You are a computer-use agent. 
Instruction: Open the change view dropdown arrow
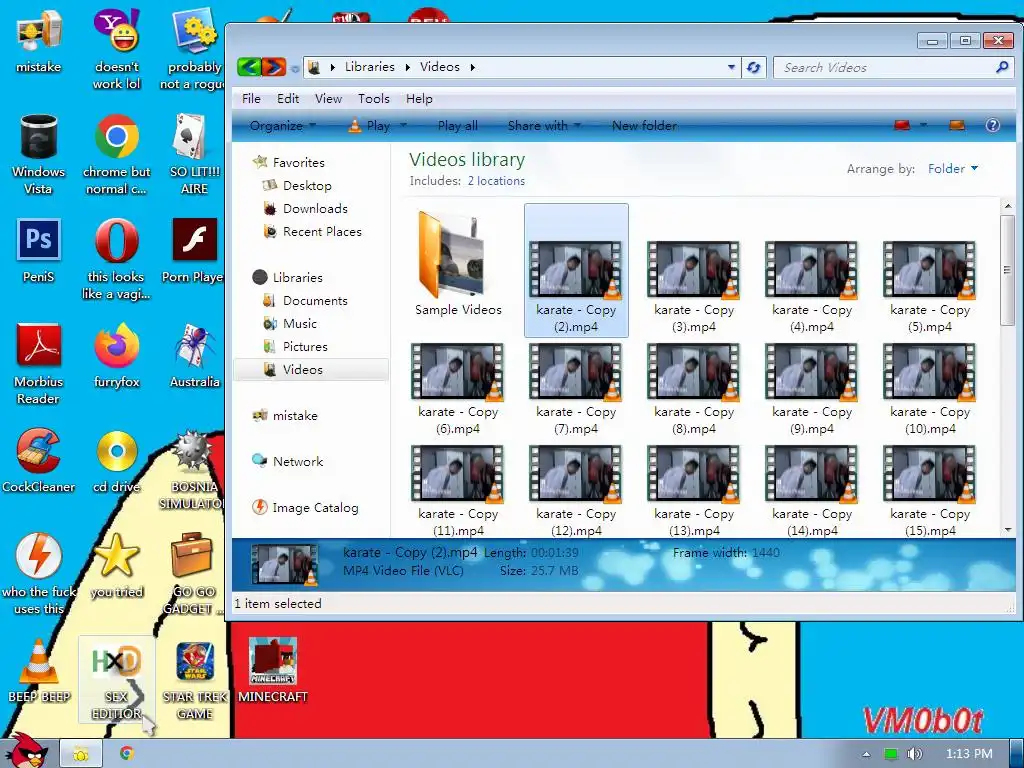924,125
